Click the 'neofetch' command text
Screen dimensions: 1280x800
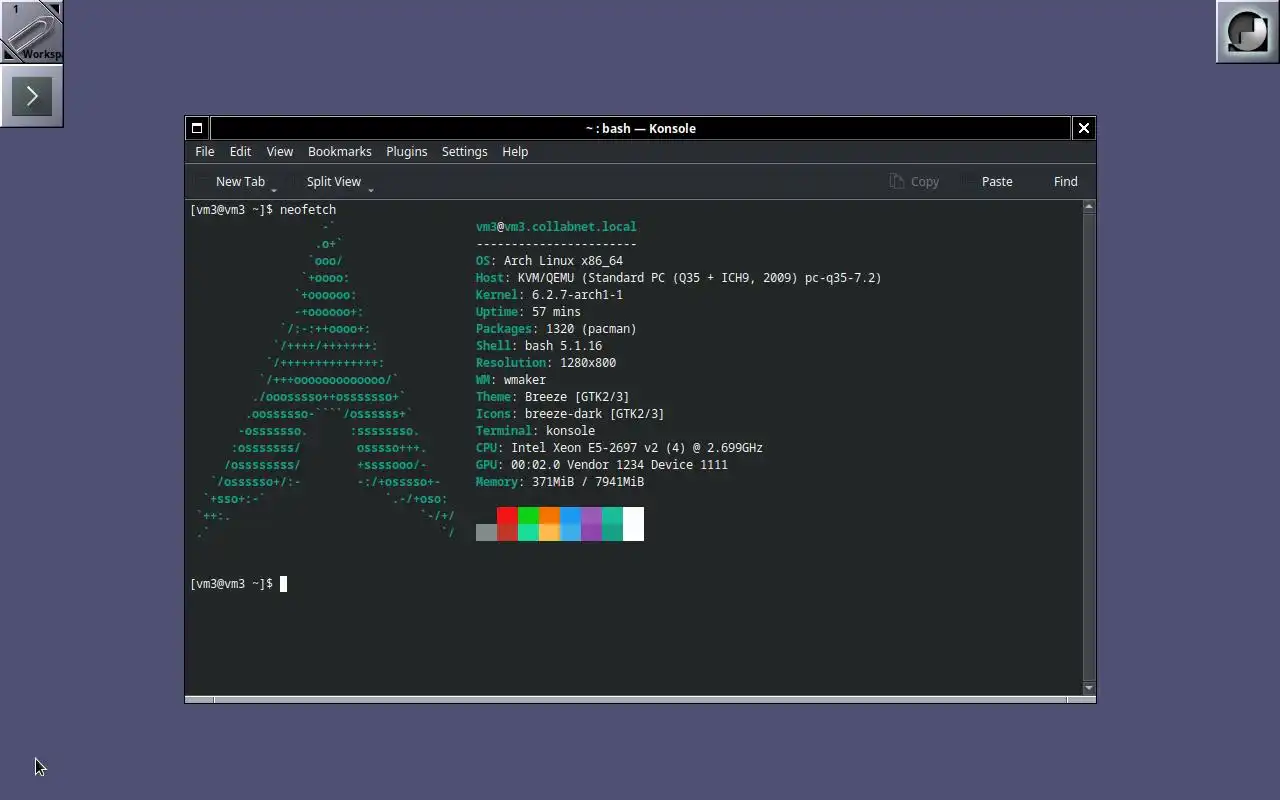point(308,210)
